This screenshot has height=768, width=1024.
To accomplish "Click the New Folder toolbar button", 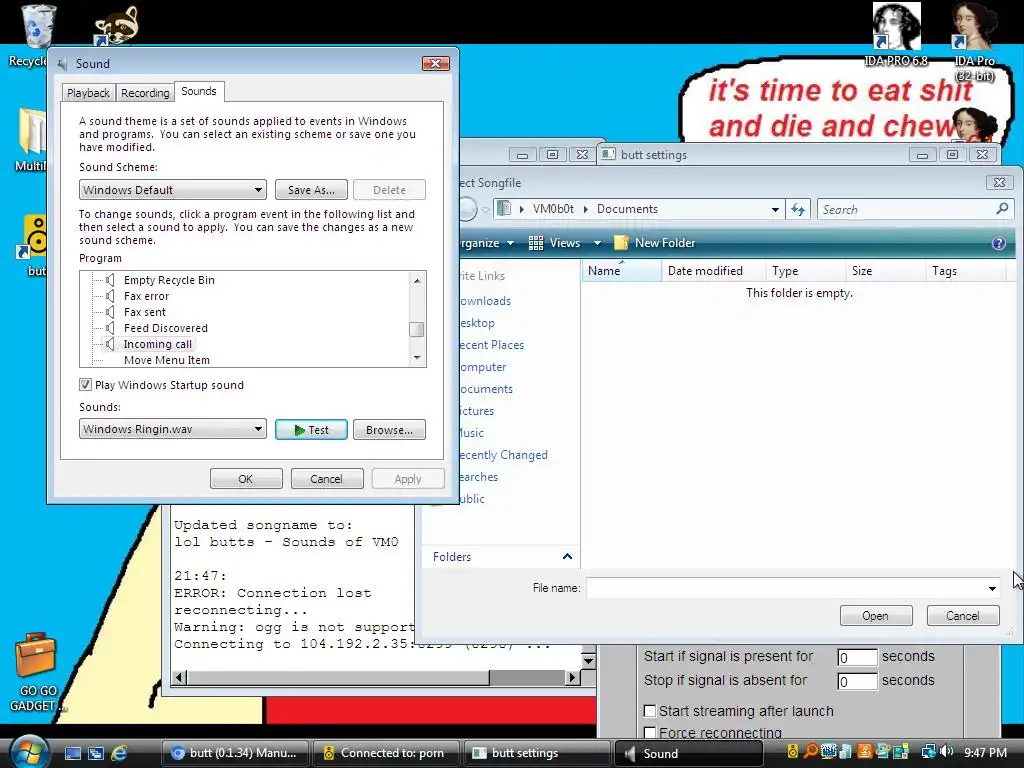I will tap(654, 243).
